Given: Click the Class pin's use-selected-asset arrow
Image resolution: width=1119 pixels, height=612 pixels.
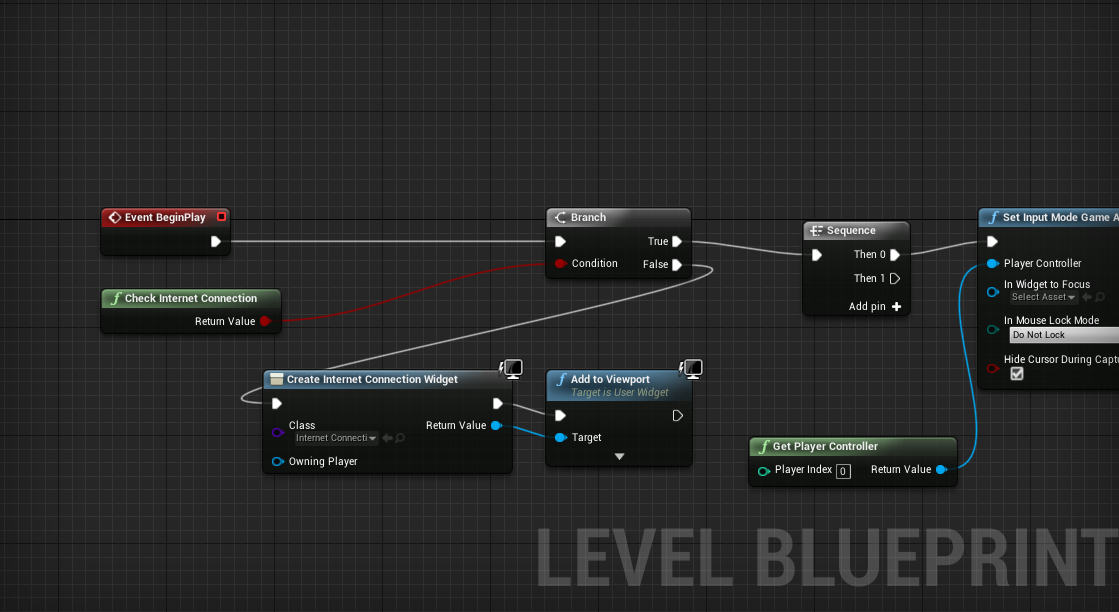Looking at the screenshot, I should (388, 438).
